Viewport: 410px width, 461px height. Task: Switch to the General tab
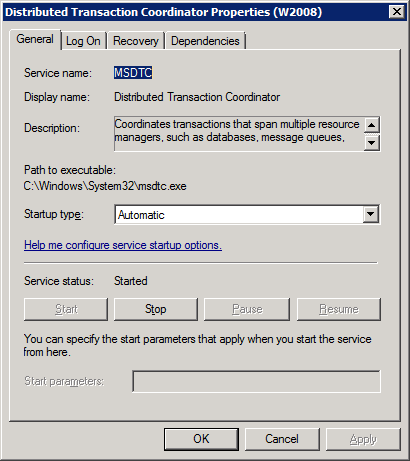pos(35,39)
